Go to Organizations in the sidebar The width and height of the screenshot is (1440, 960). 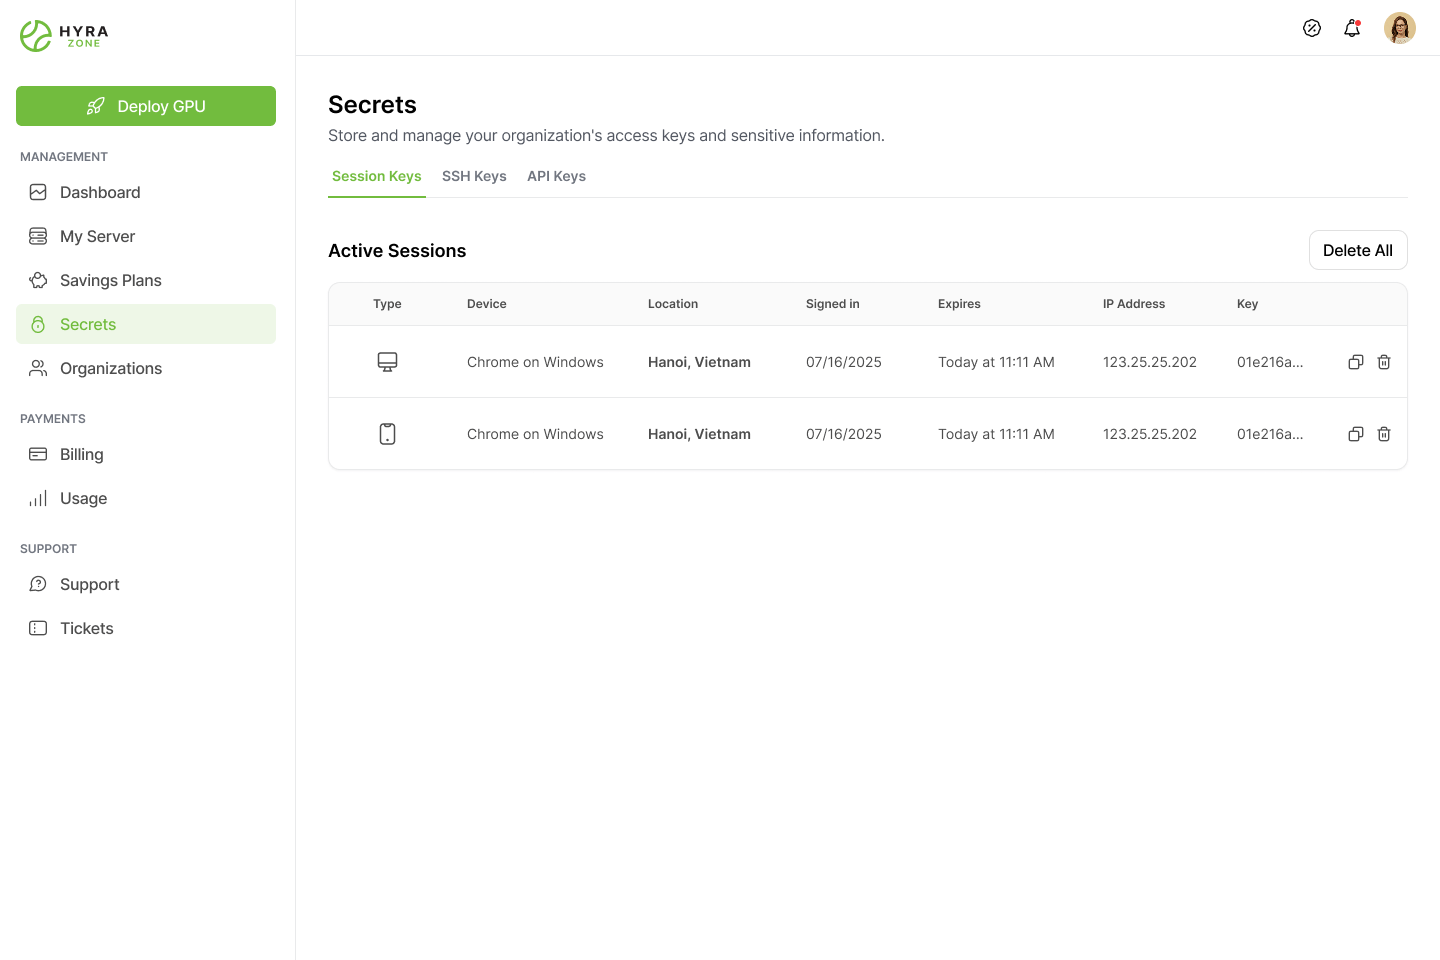pos(111,368)
